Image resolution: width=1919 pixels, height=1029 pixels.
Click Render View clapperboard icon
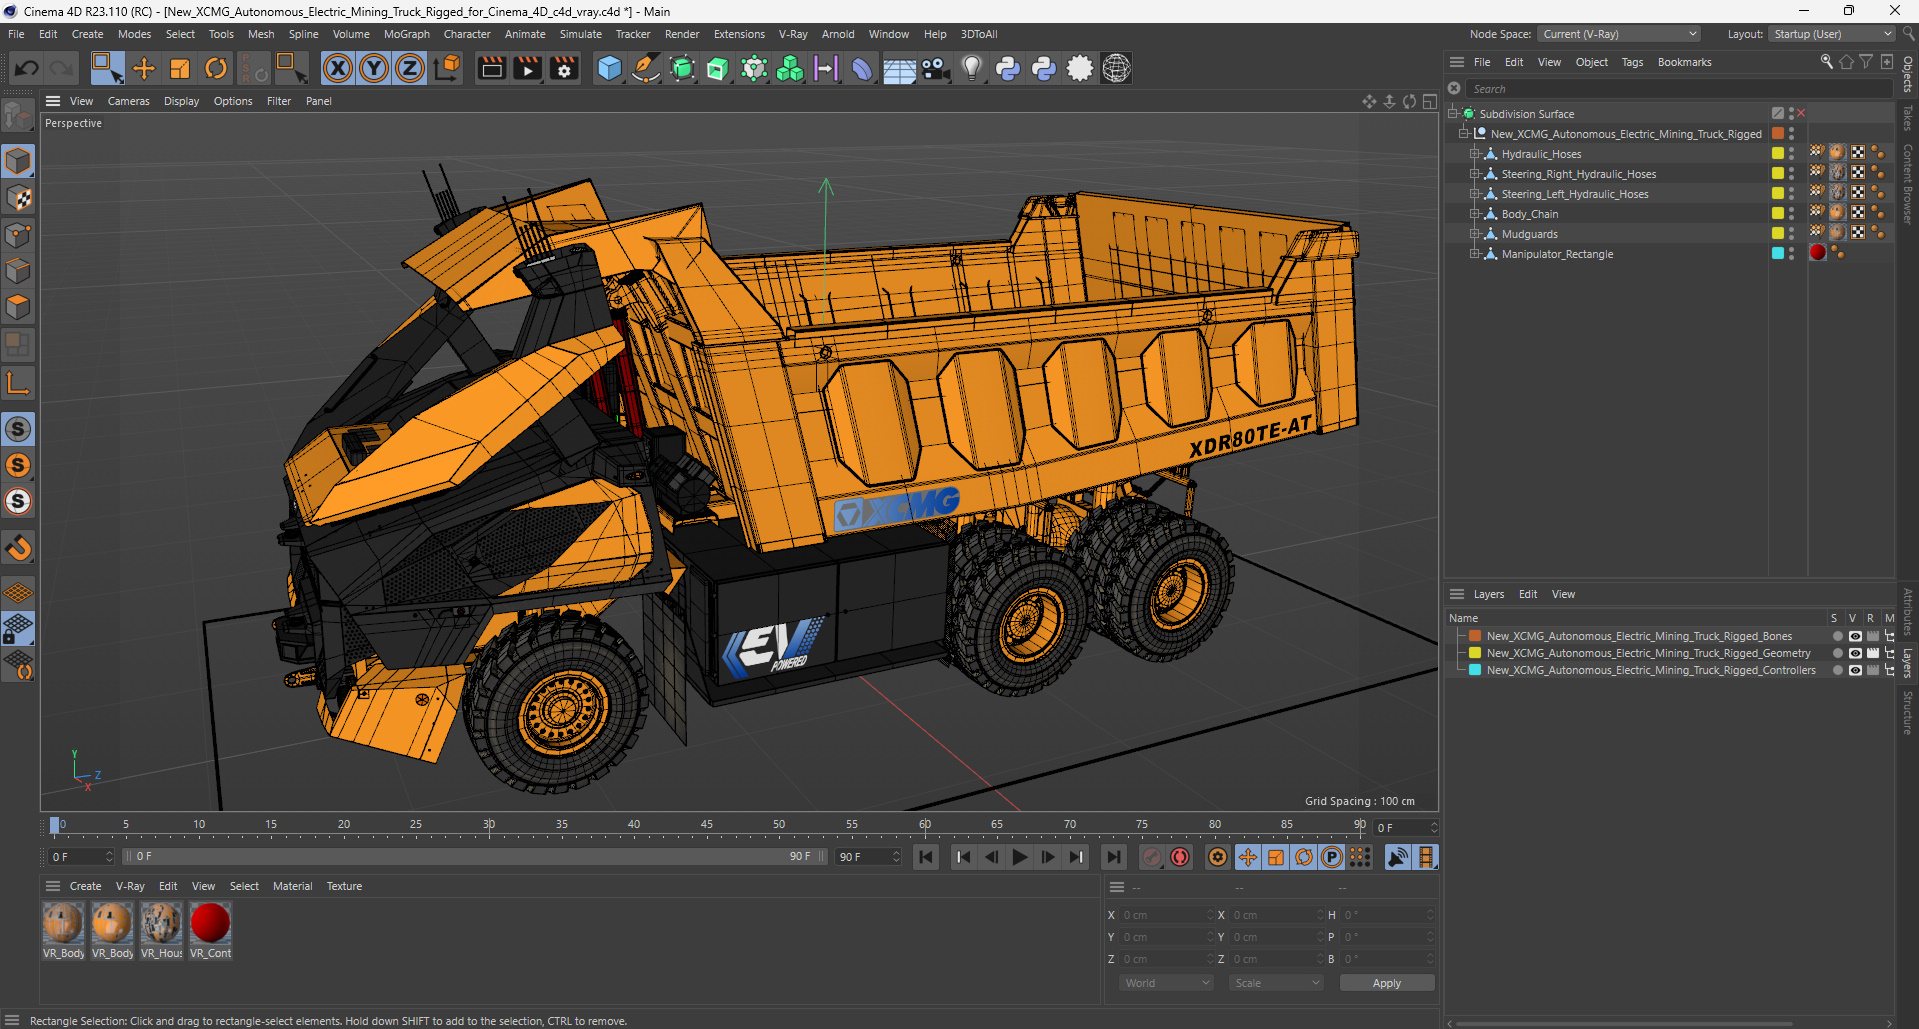click(x=491, y=68)
